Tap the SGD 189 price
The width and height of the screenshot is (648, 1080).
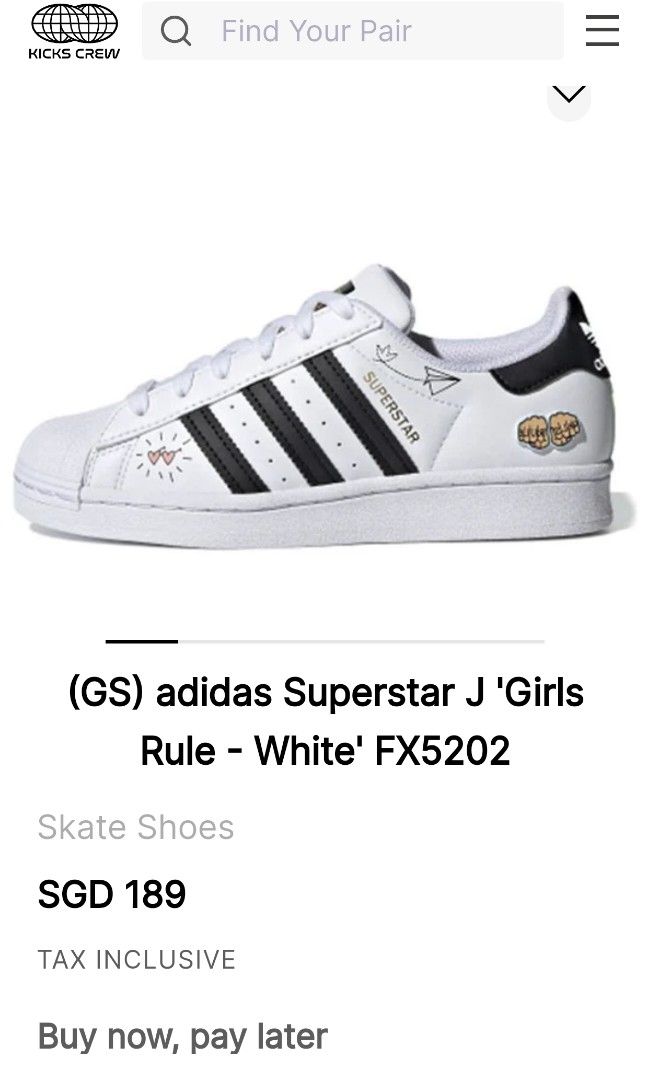point(112,894)
